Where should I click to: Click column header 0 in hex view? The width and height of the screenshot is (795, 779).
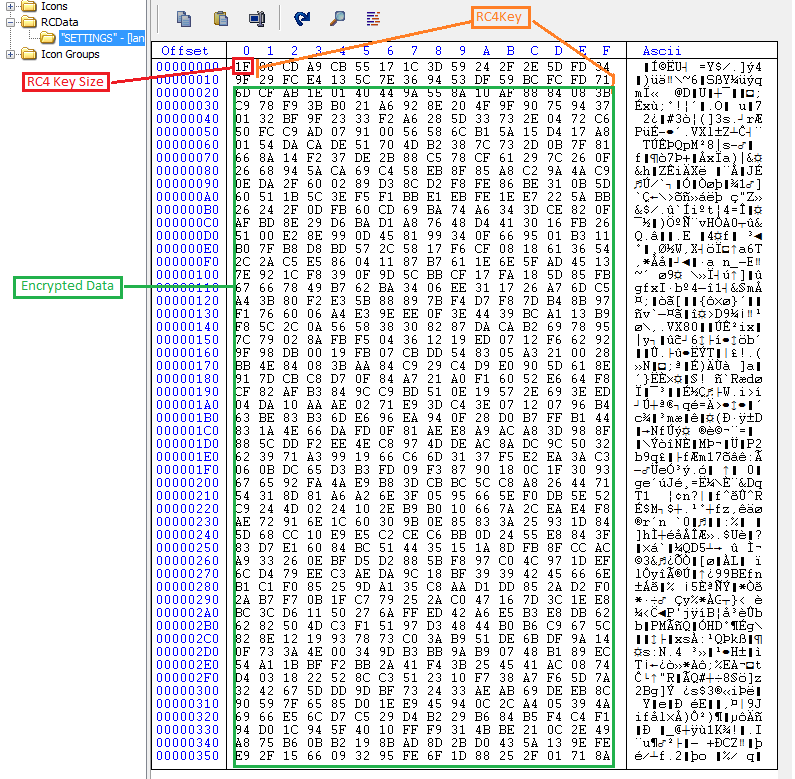(246, 51)
